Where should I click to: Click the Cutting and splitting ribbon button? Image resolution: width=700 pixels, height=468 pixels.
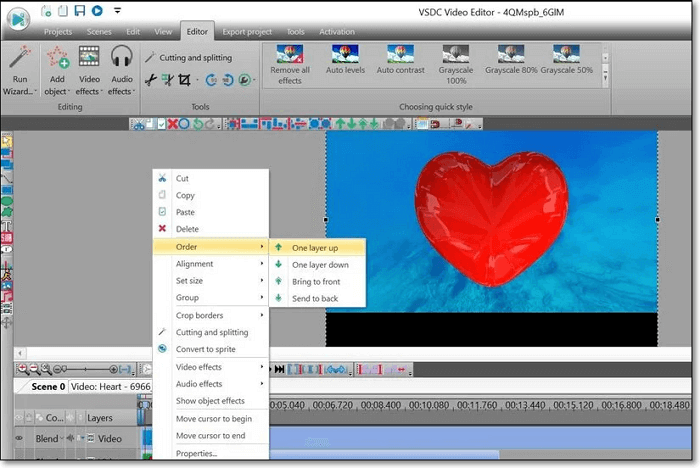192,58
